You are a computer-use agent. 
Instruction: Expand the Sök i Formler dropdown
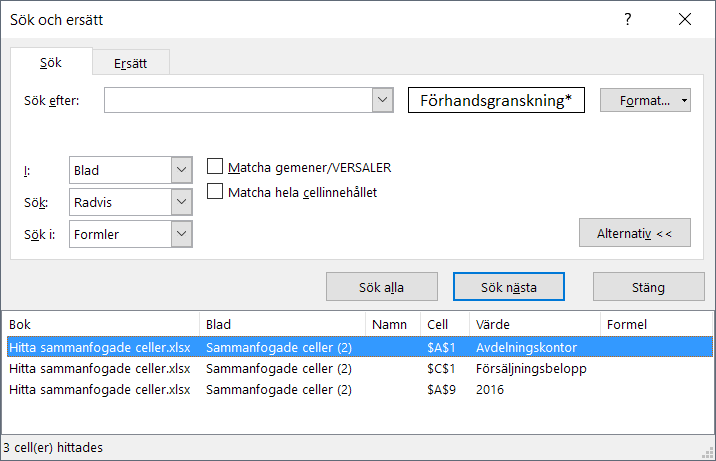point(181,234)
